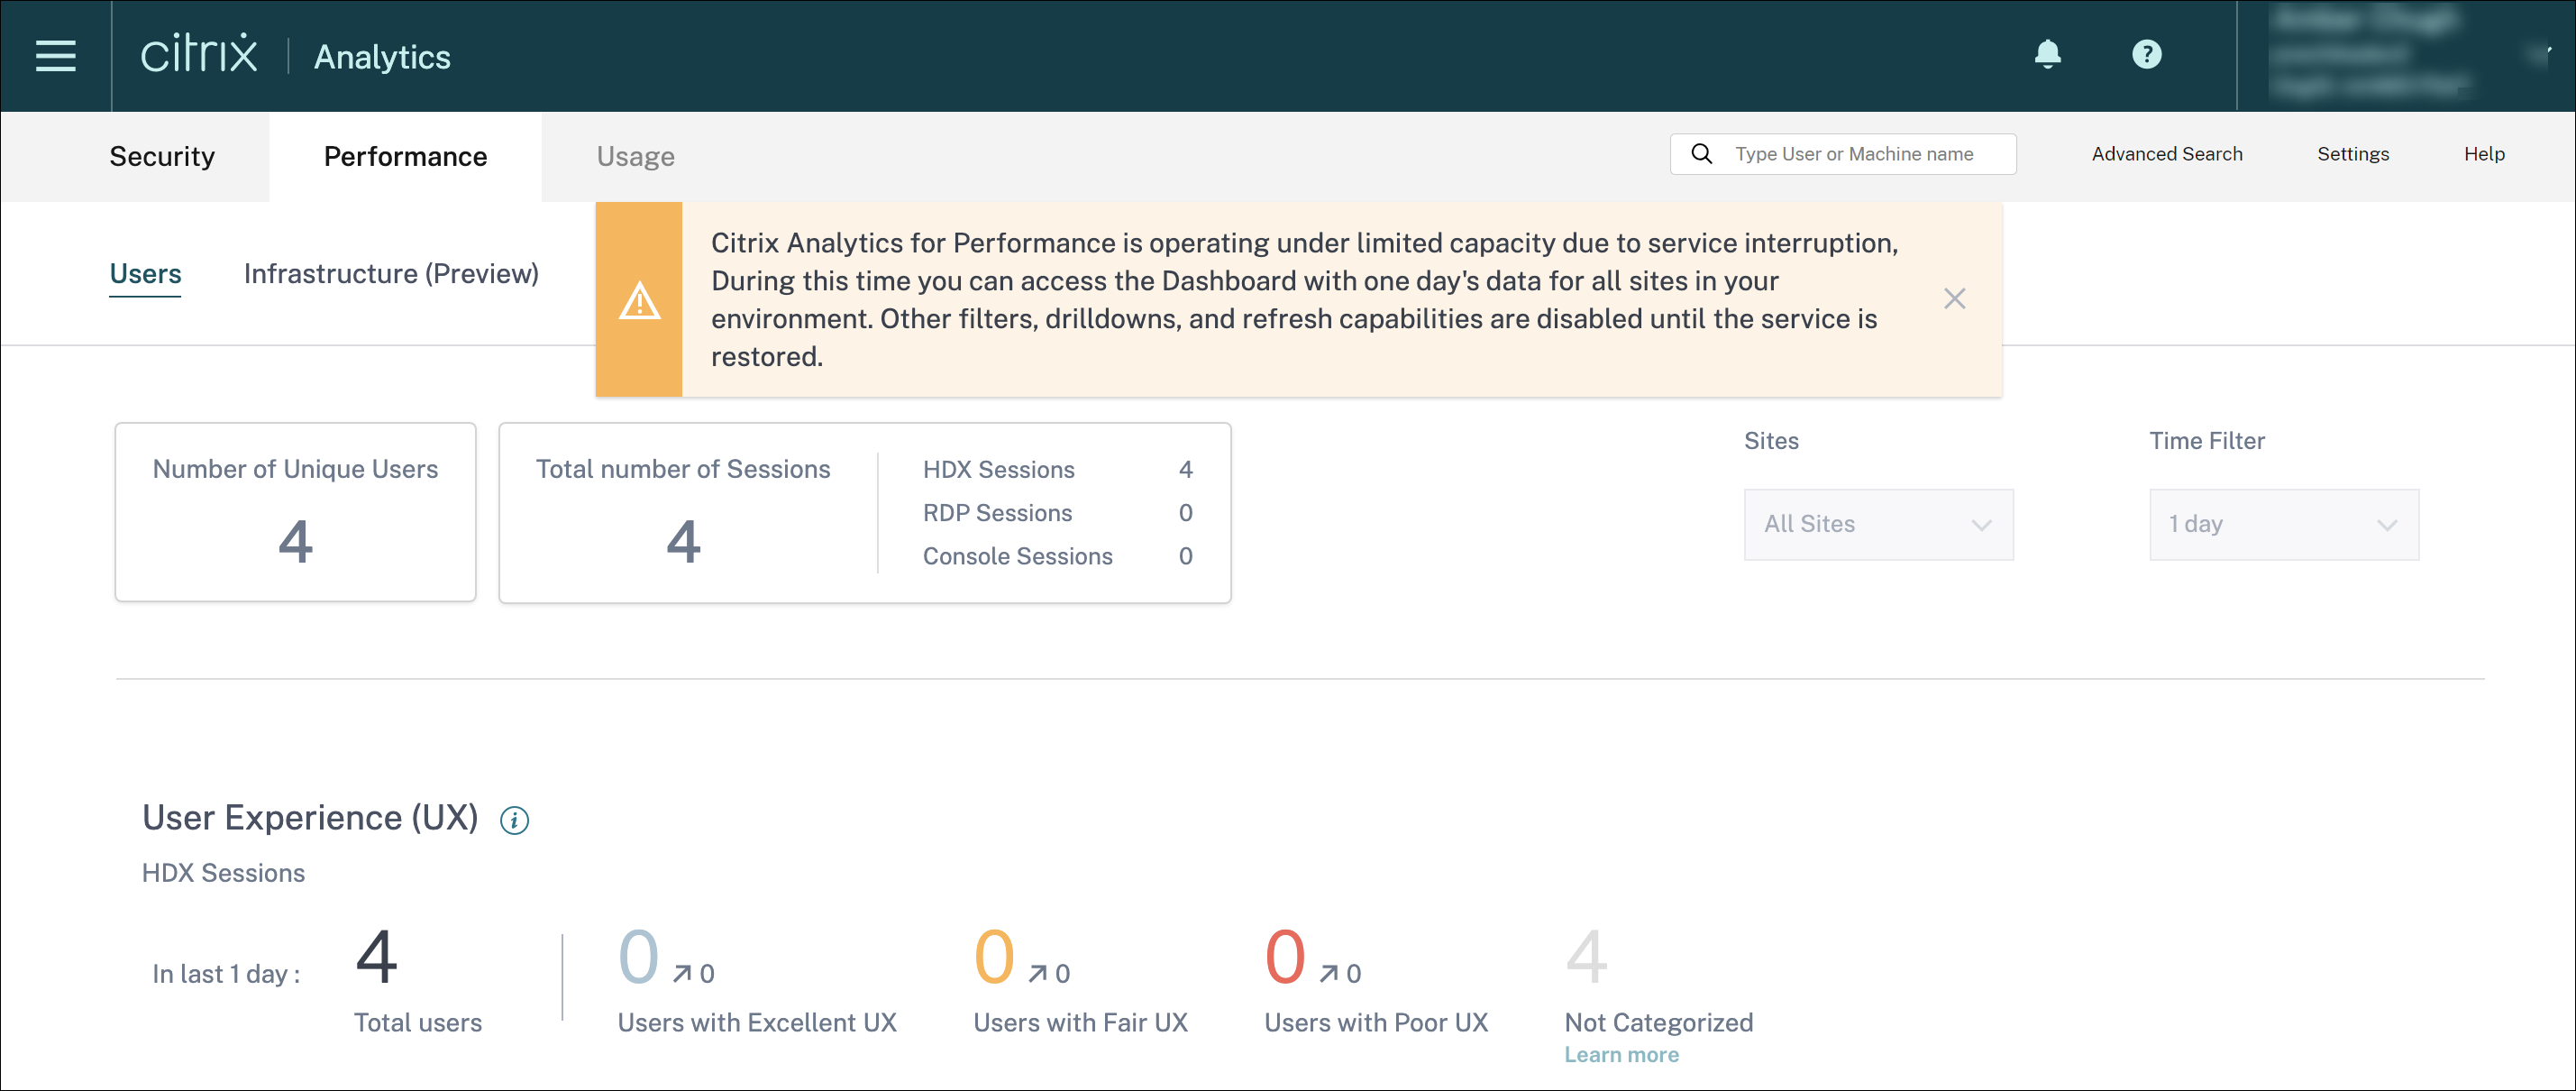Image resolution: width=2576 pixels, height=1091 pixels.
Task: Click the warning triangle alert icon
Action: tap(639, 300)
